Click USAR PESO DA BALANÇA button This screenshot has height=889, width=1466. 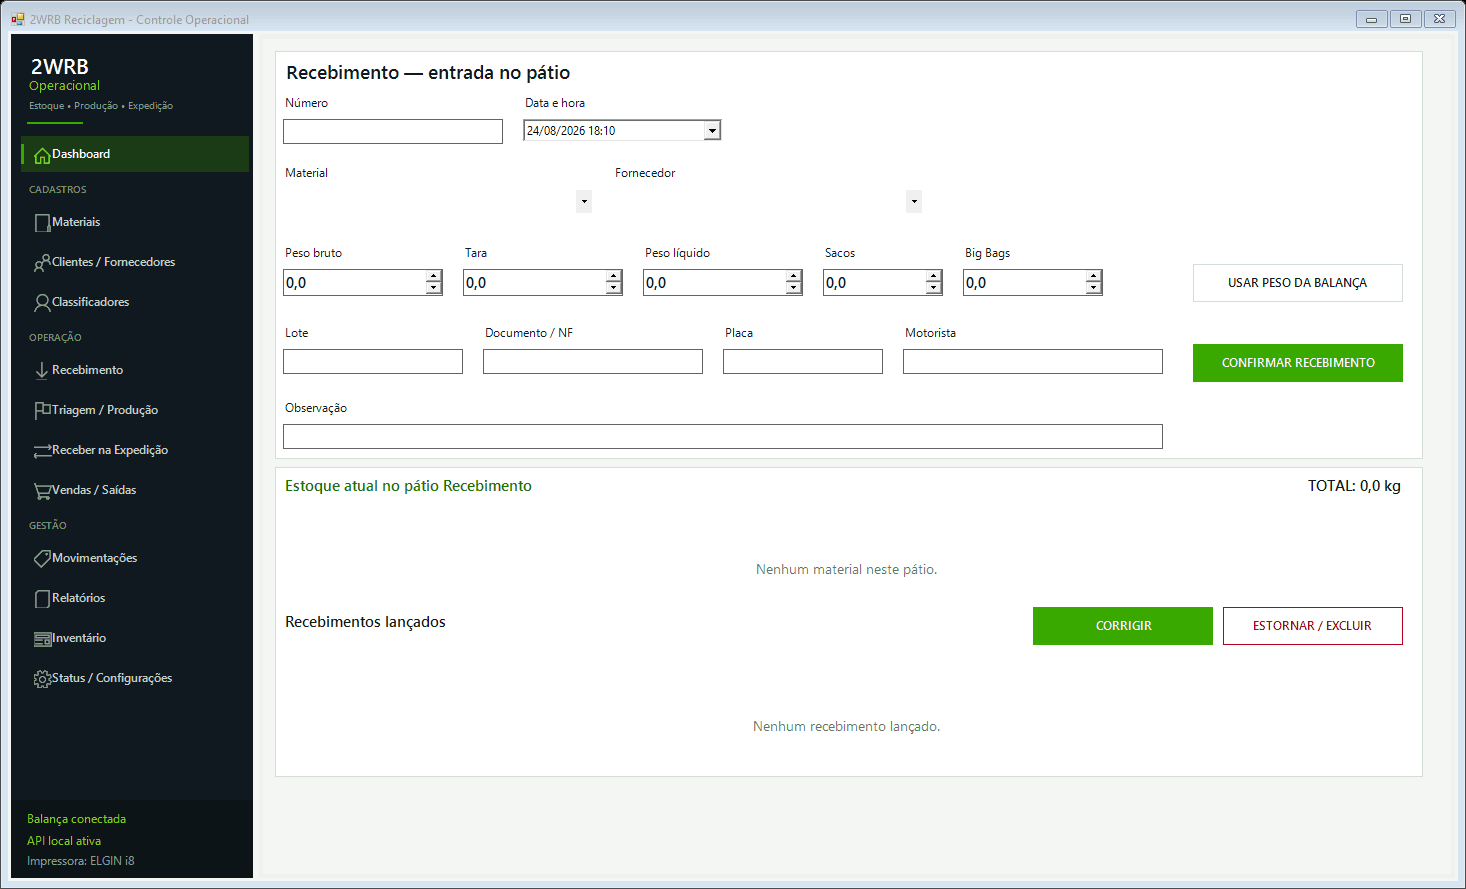pos(1298,283)
